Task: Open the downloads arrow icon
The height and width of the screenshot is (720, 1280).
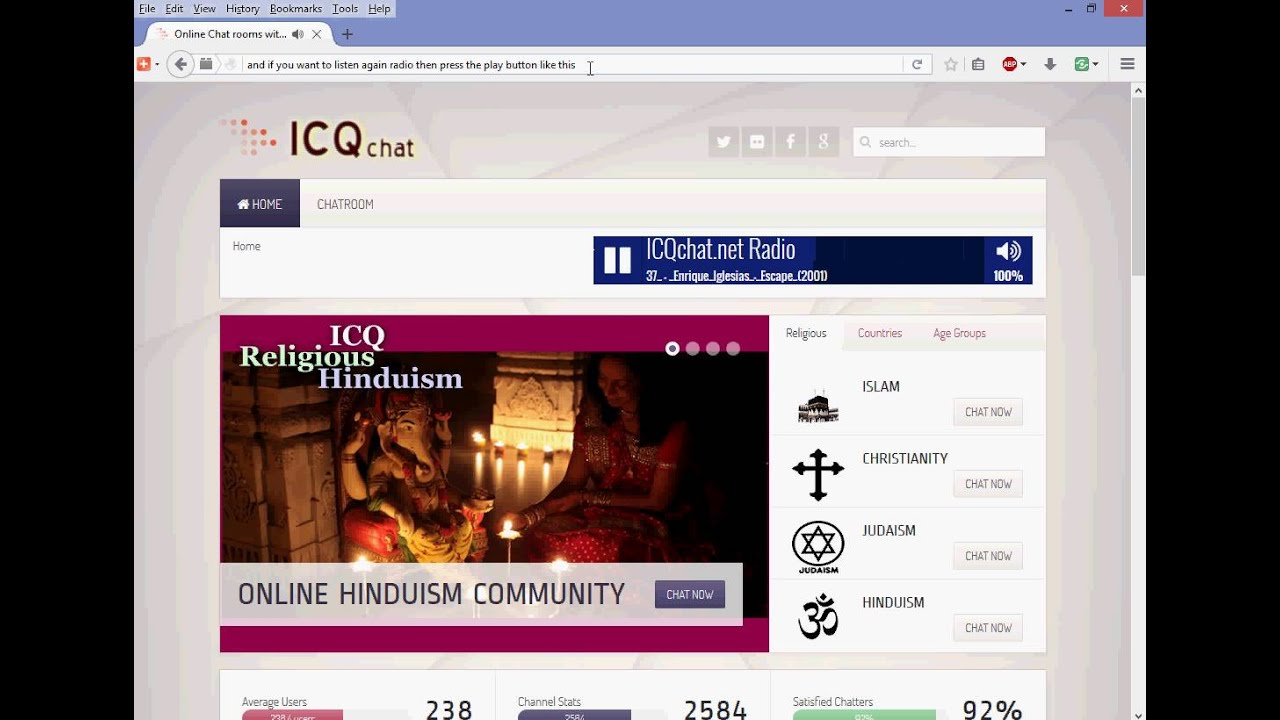Action: point(1050,64)
